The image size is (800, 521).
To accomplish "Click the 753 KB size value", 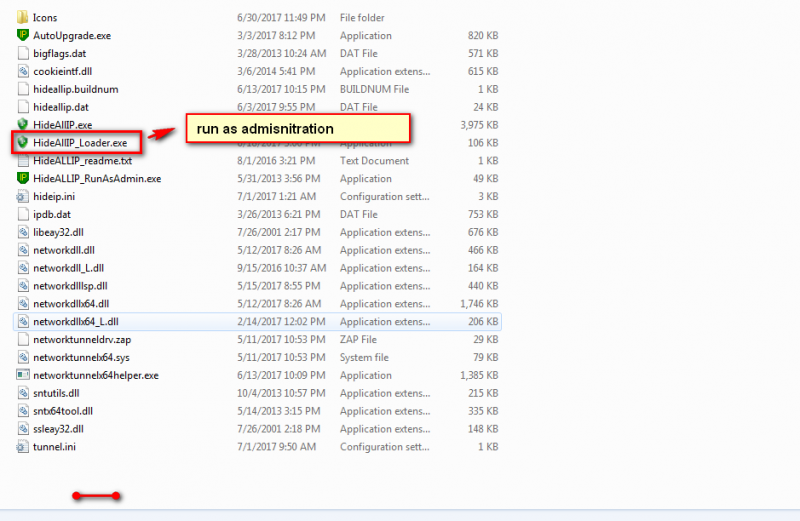I will pos(483,214).
